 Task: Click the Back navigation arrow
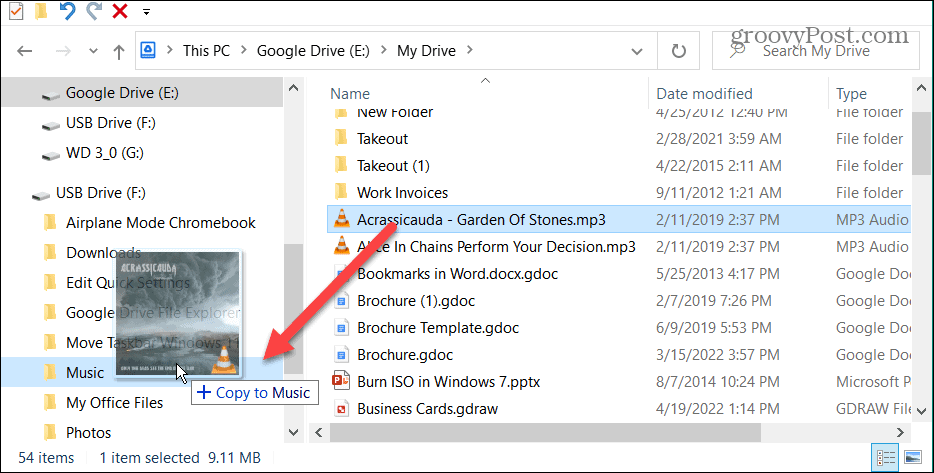click(x=26, y=51)
